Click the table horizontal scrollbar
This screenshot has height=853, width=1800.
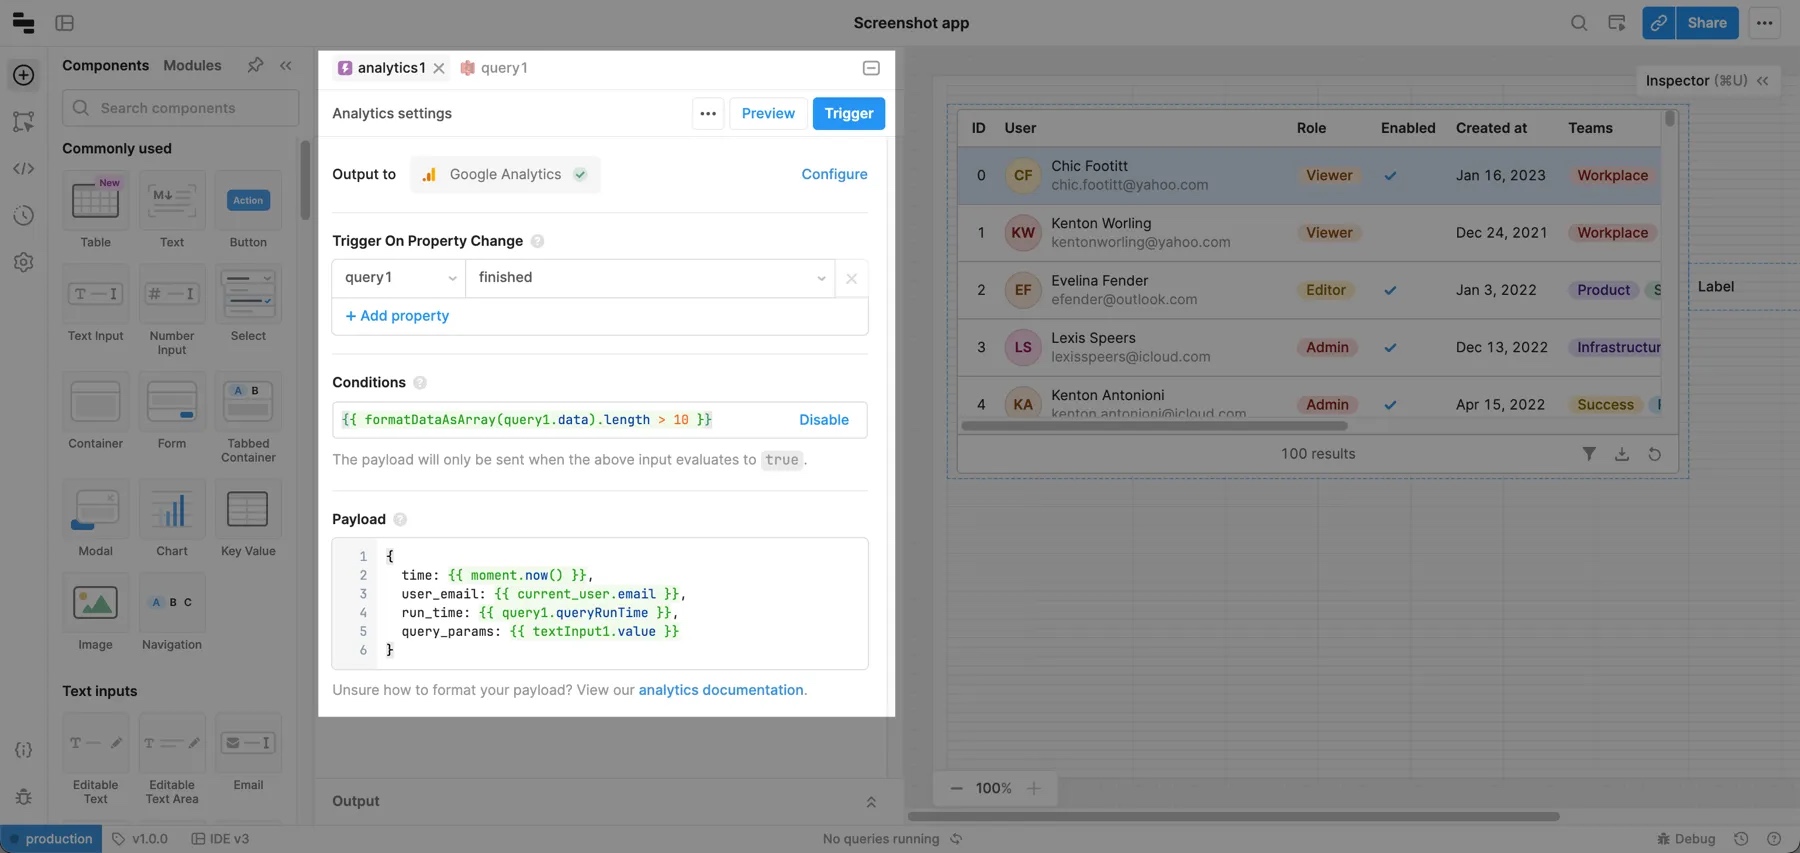pyautogui.click(x=1154, y=426)
